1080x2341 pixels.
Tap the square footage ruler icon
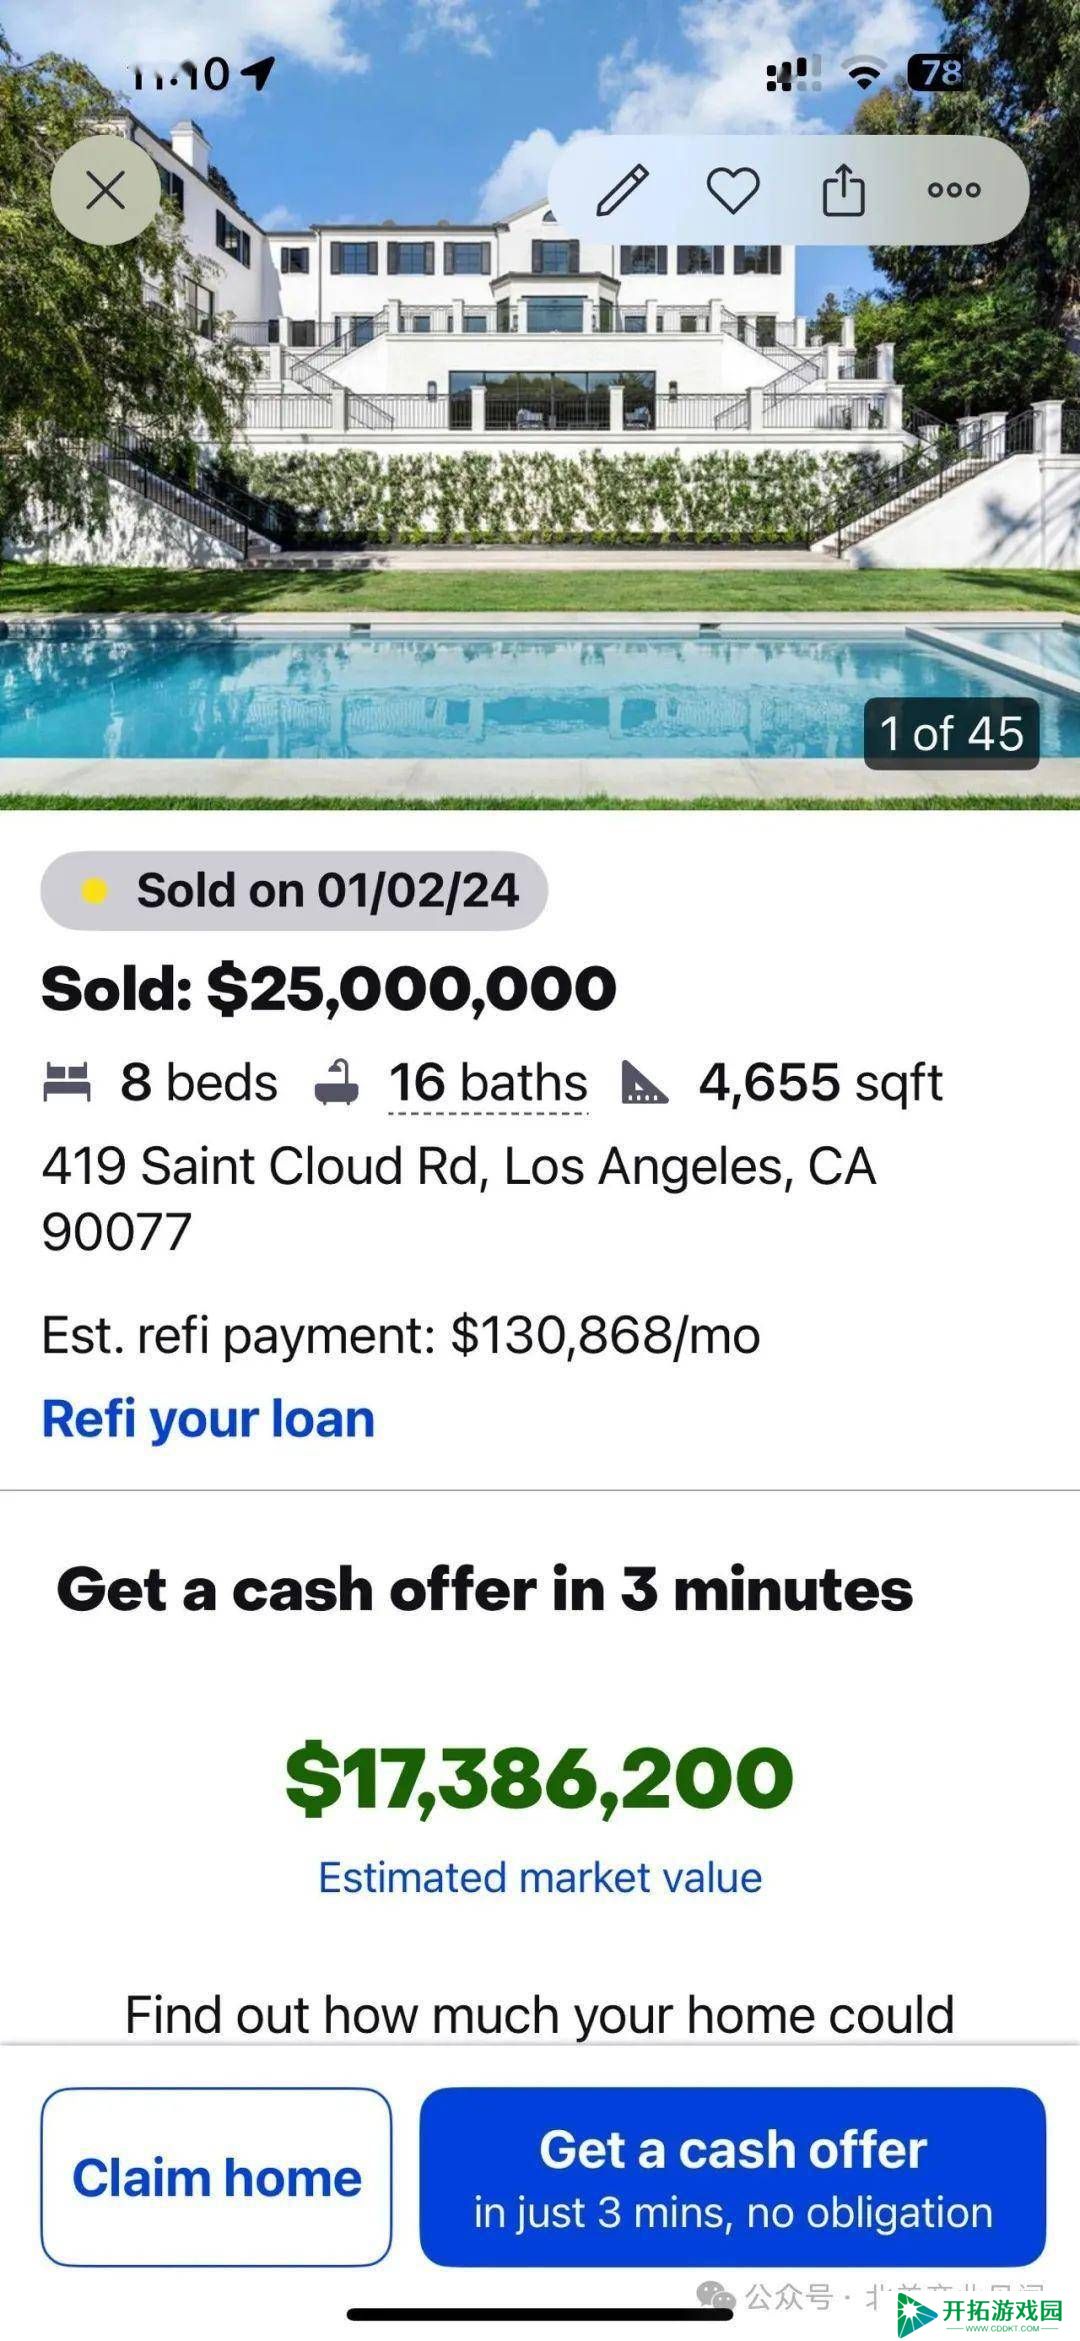point(645,1083)
